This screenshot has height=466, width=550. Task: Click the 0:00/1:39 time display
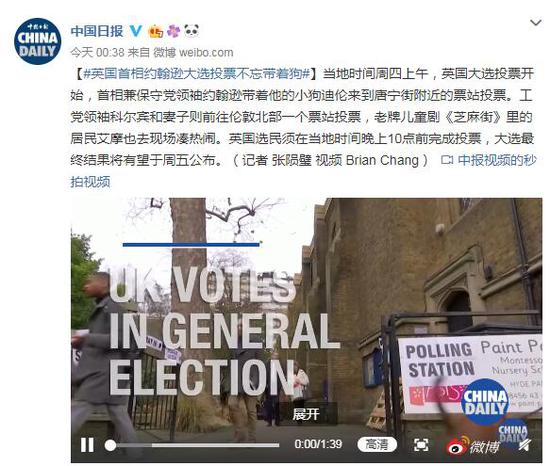(x=318, y=445)
